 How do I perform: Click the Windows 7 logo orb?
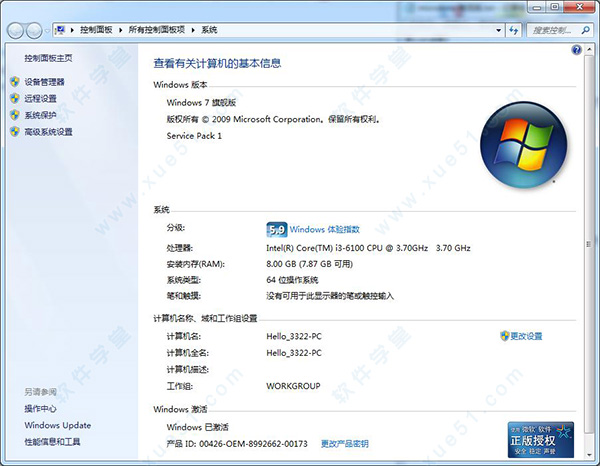coord(523,145)
